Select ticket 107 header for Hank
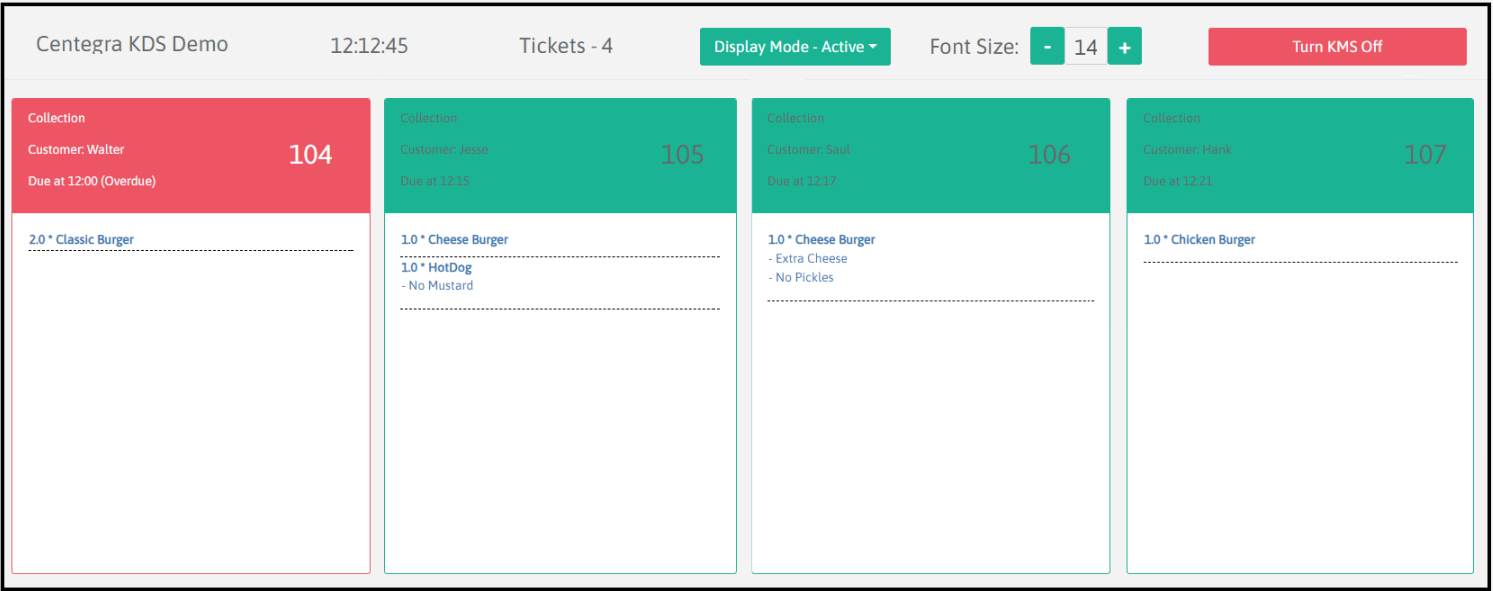The width and height of the screenshot is (1493, 591). (1299, 155)
